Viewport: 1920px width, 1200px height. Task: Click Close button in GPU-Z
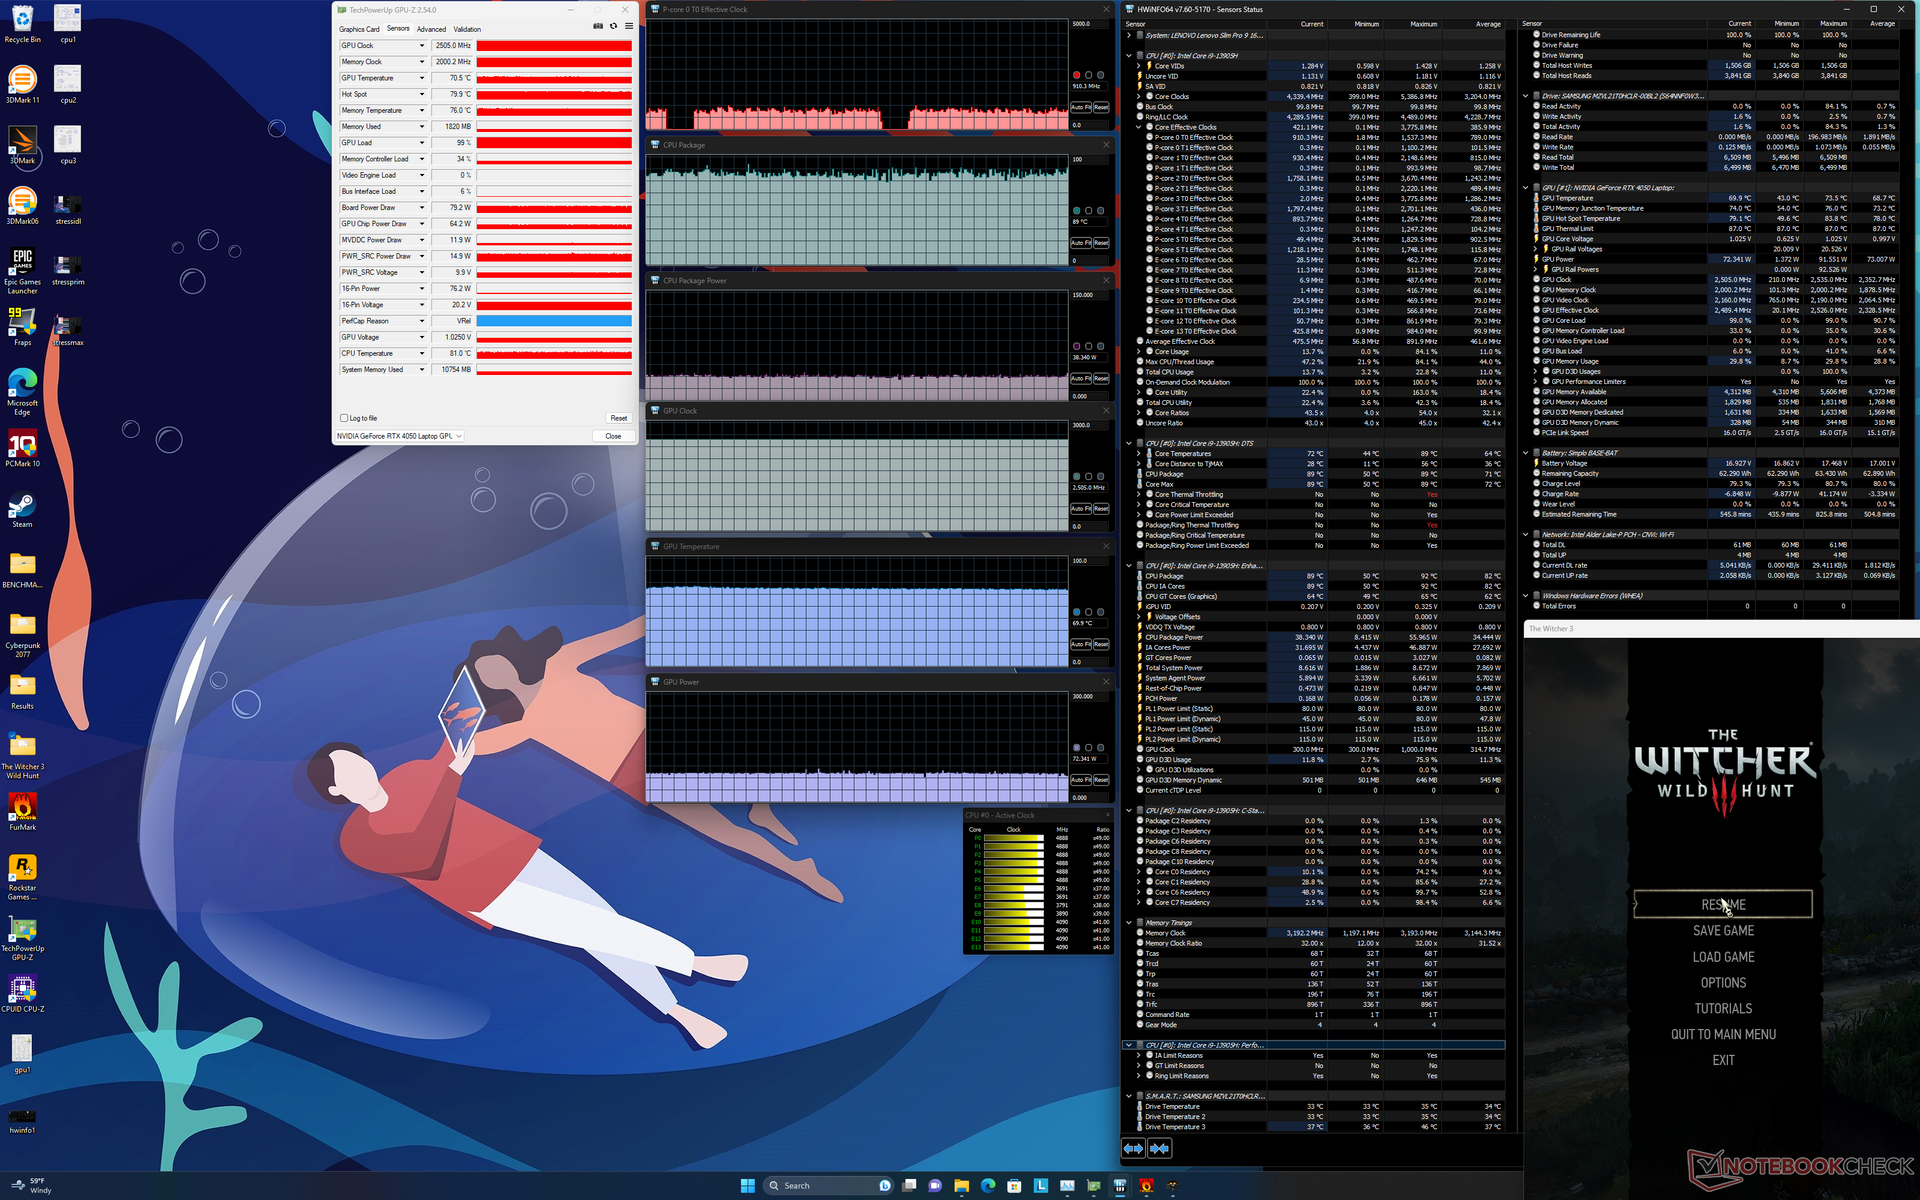click(613, 436)
